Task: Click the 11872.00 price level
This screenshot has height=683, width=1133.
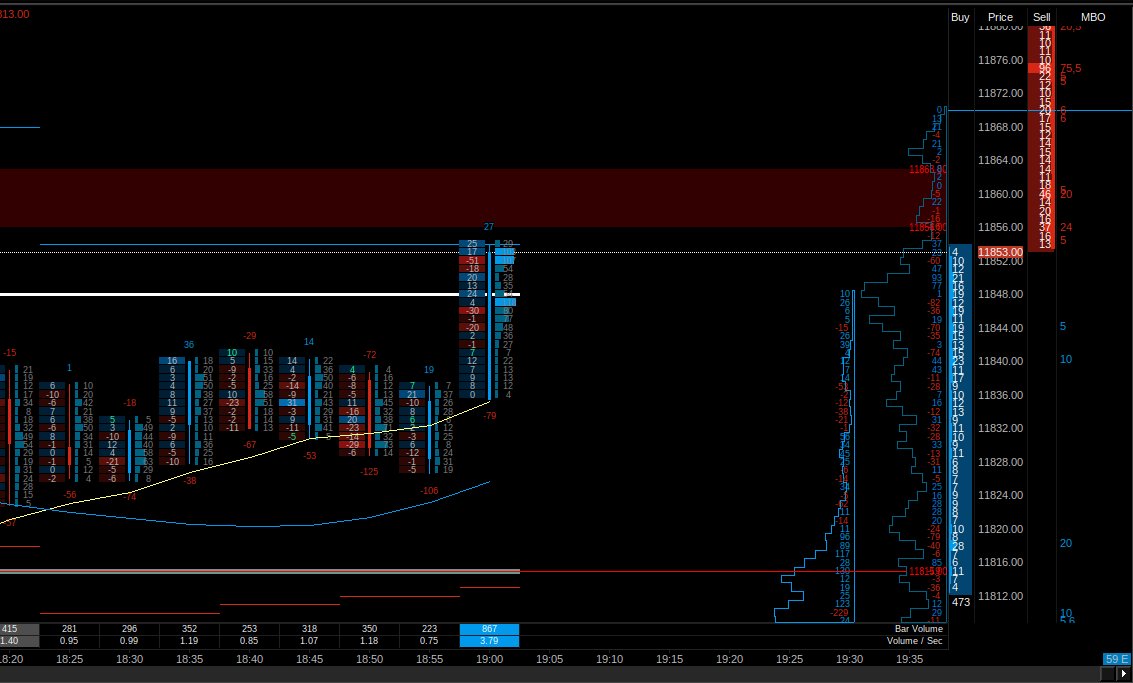Action: (1001, 93)
